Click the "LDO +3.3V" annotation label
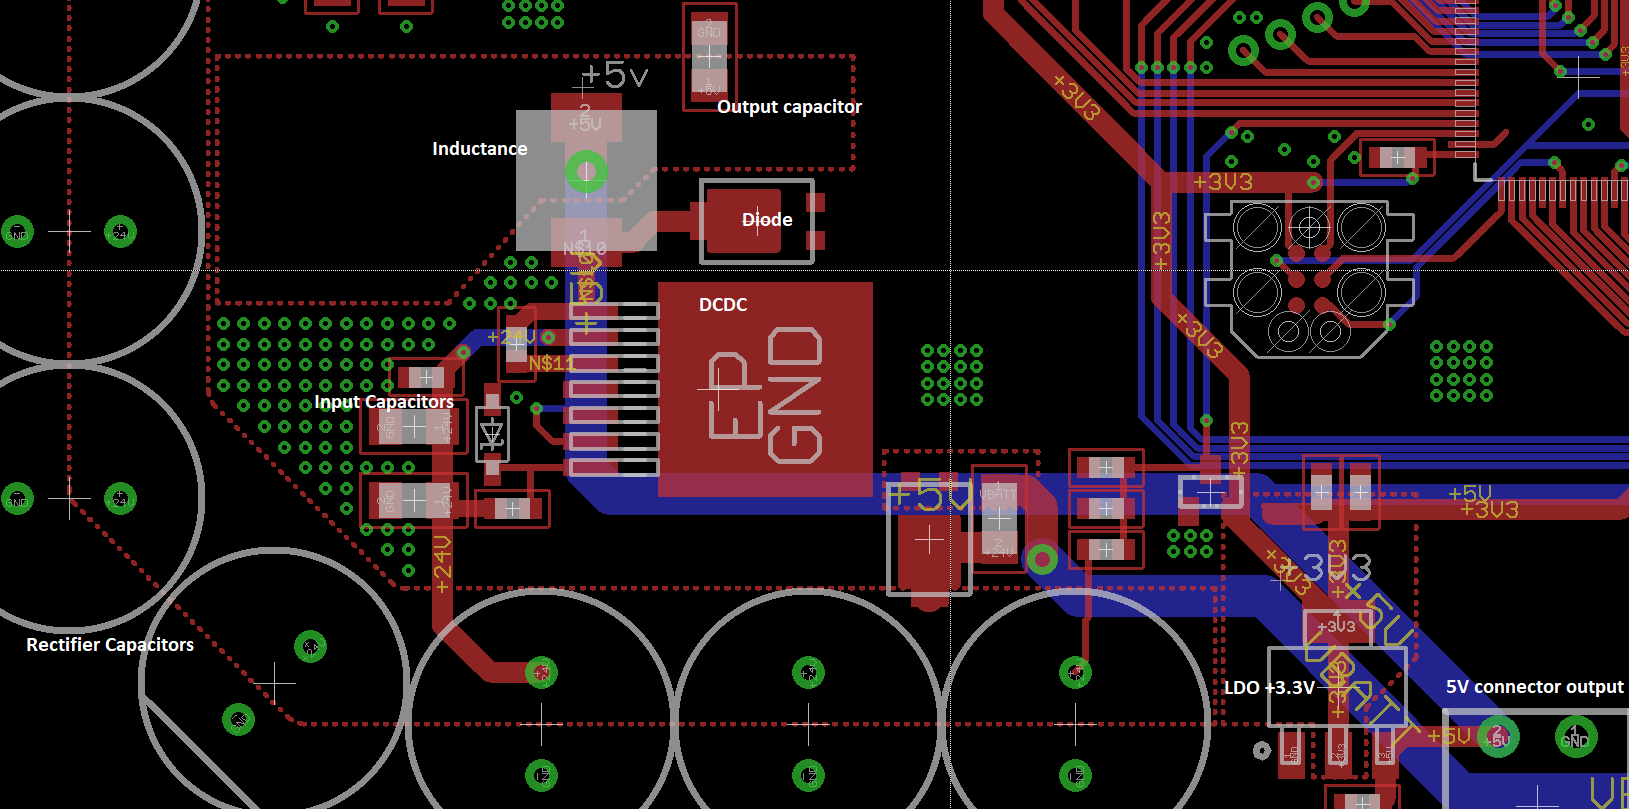The image size is (1629, 809). click(x=1269, y=688)
